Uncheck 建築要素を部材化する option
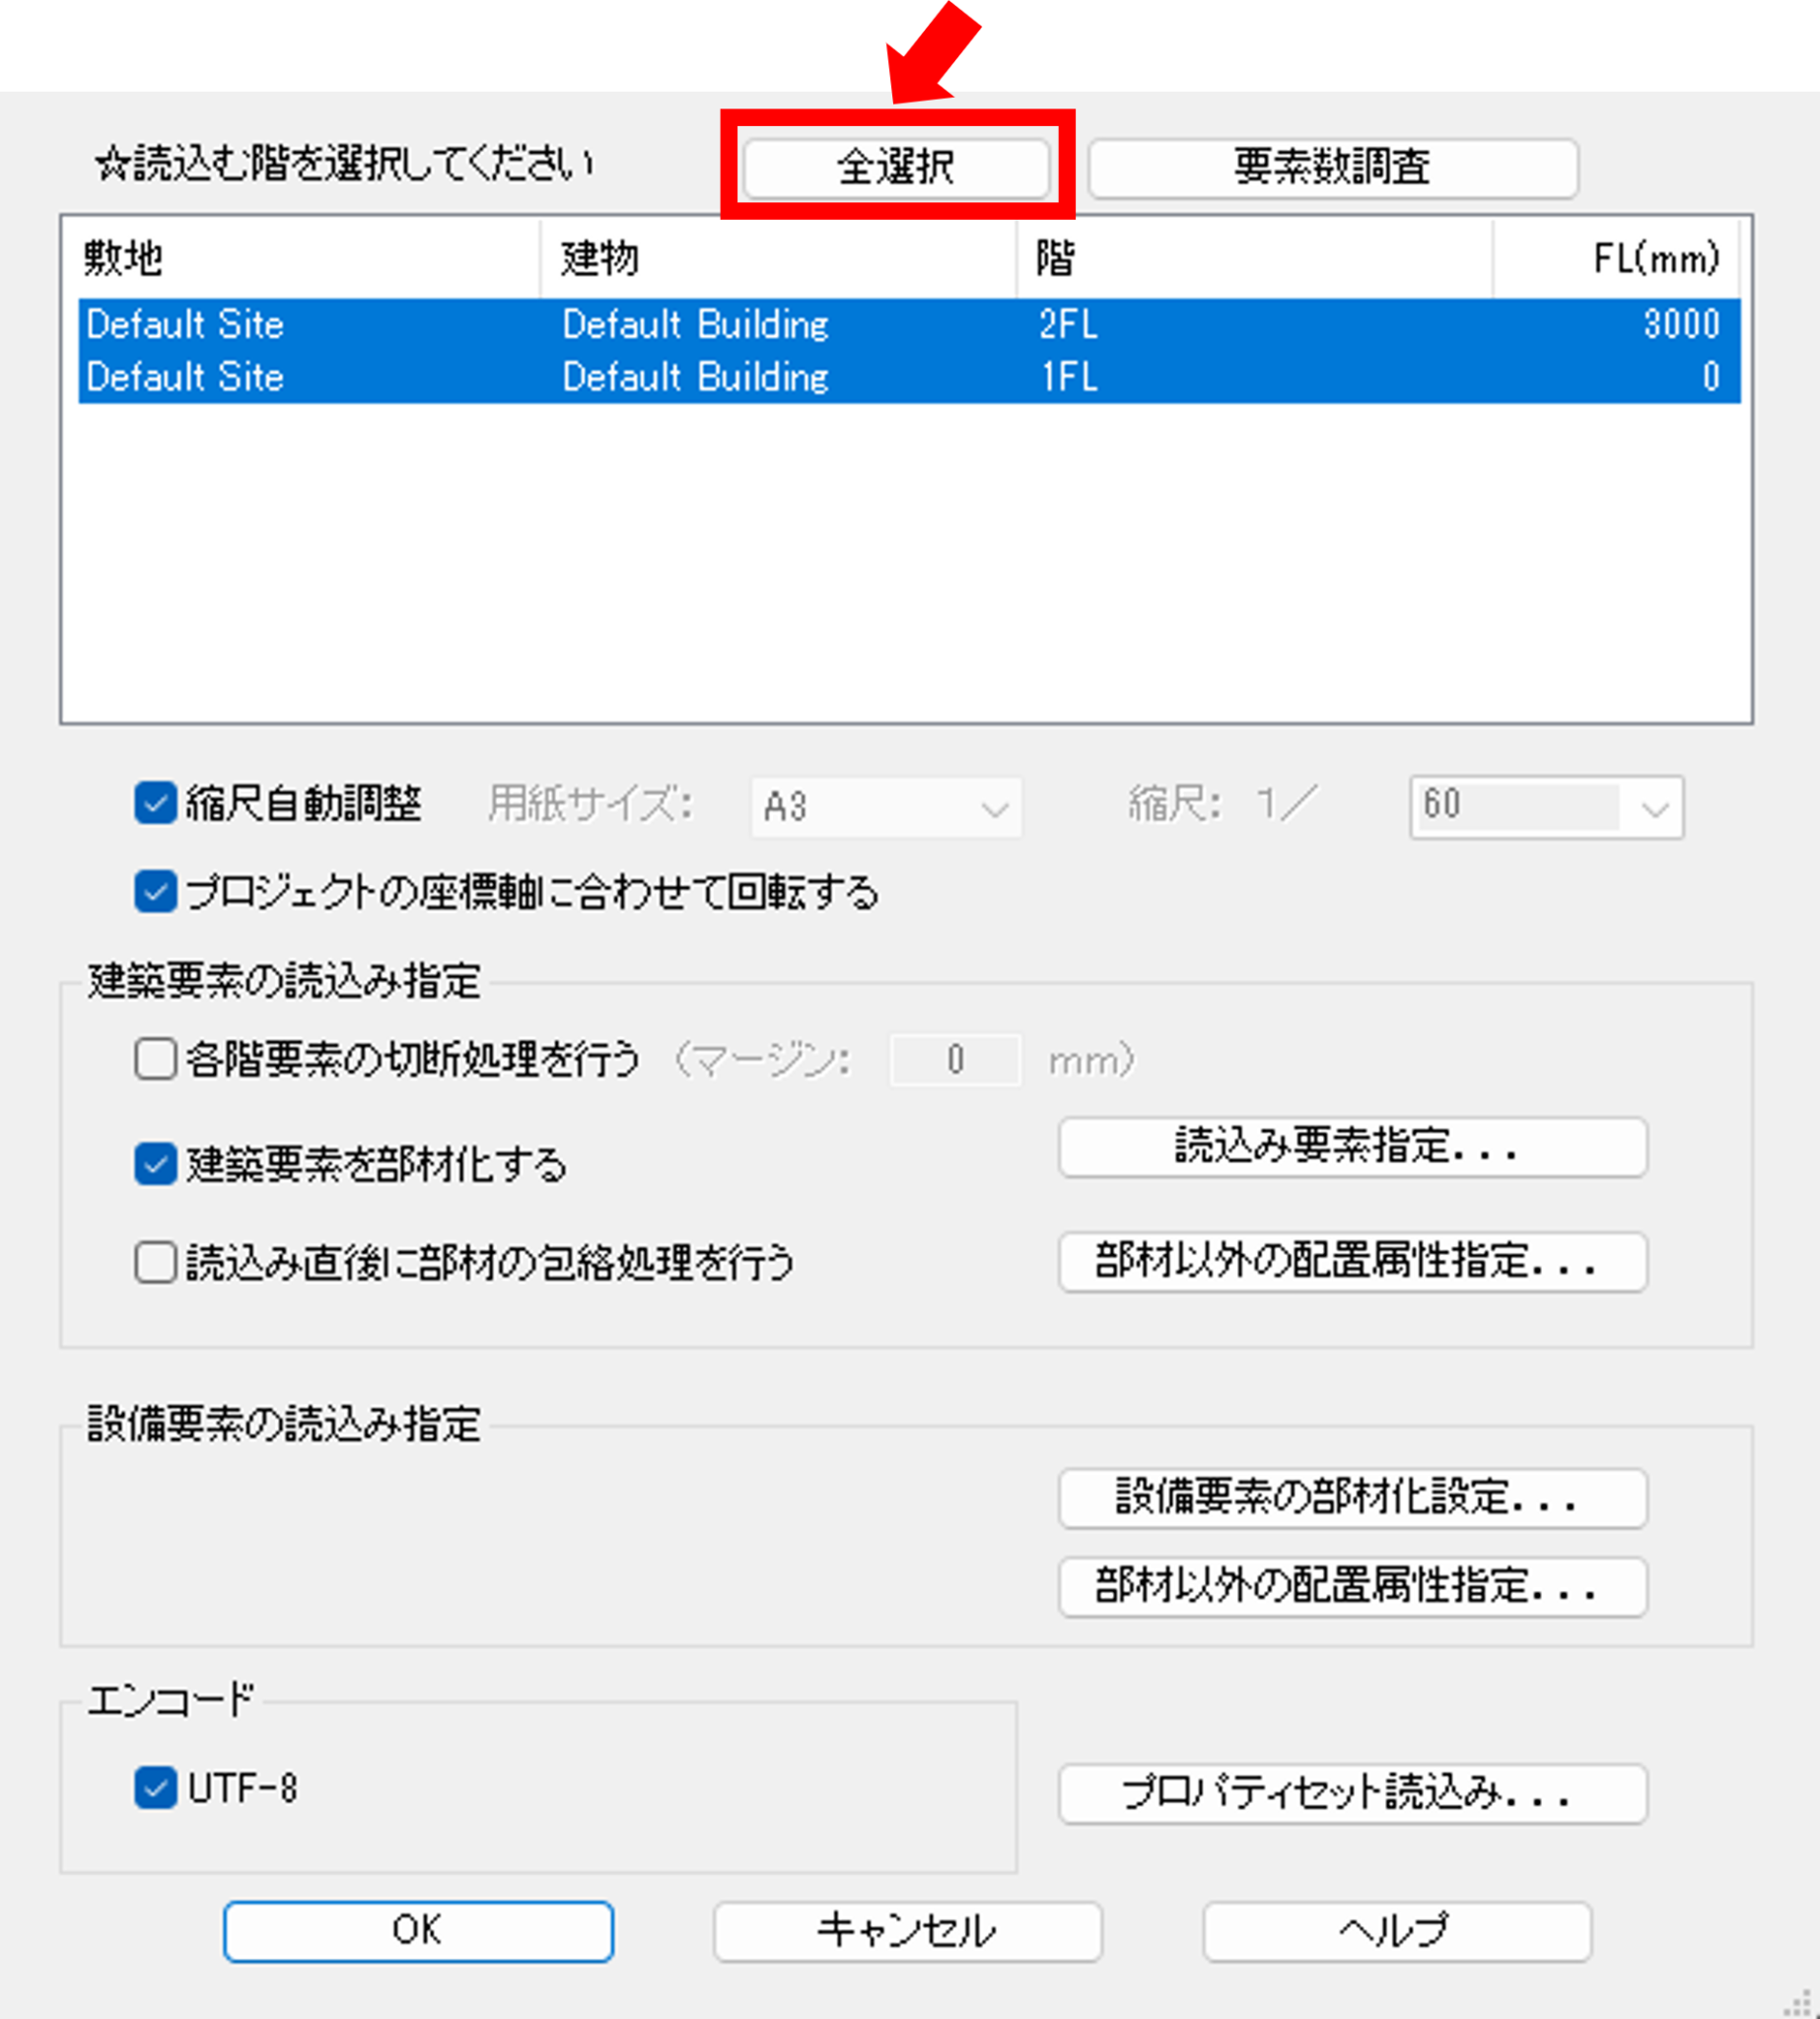The width and height of the screenshot is (1820, 2019). pyautogui.click(x=155, y=1163)
